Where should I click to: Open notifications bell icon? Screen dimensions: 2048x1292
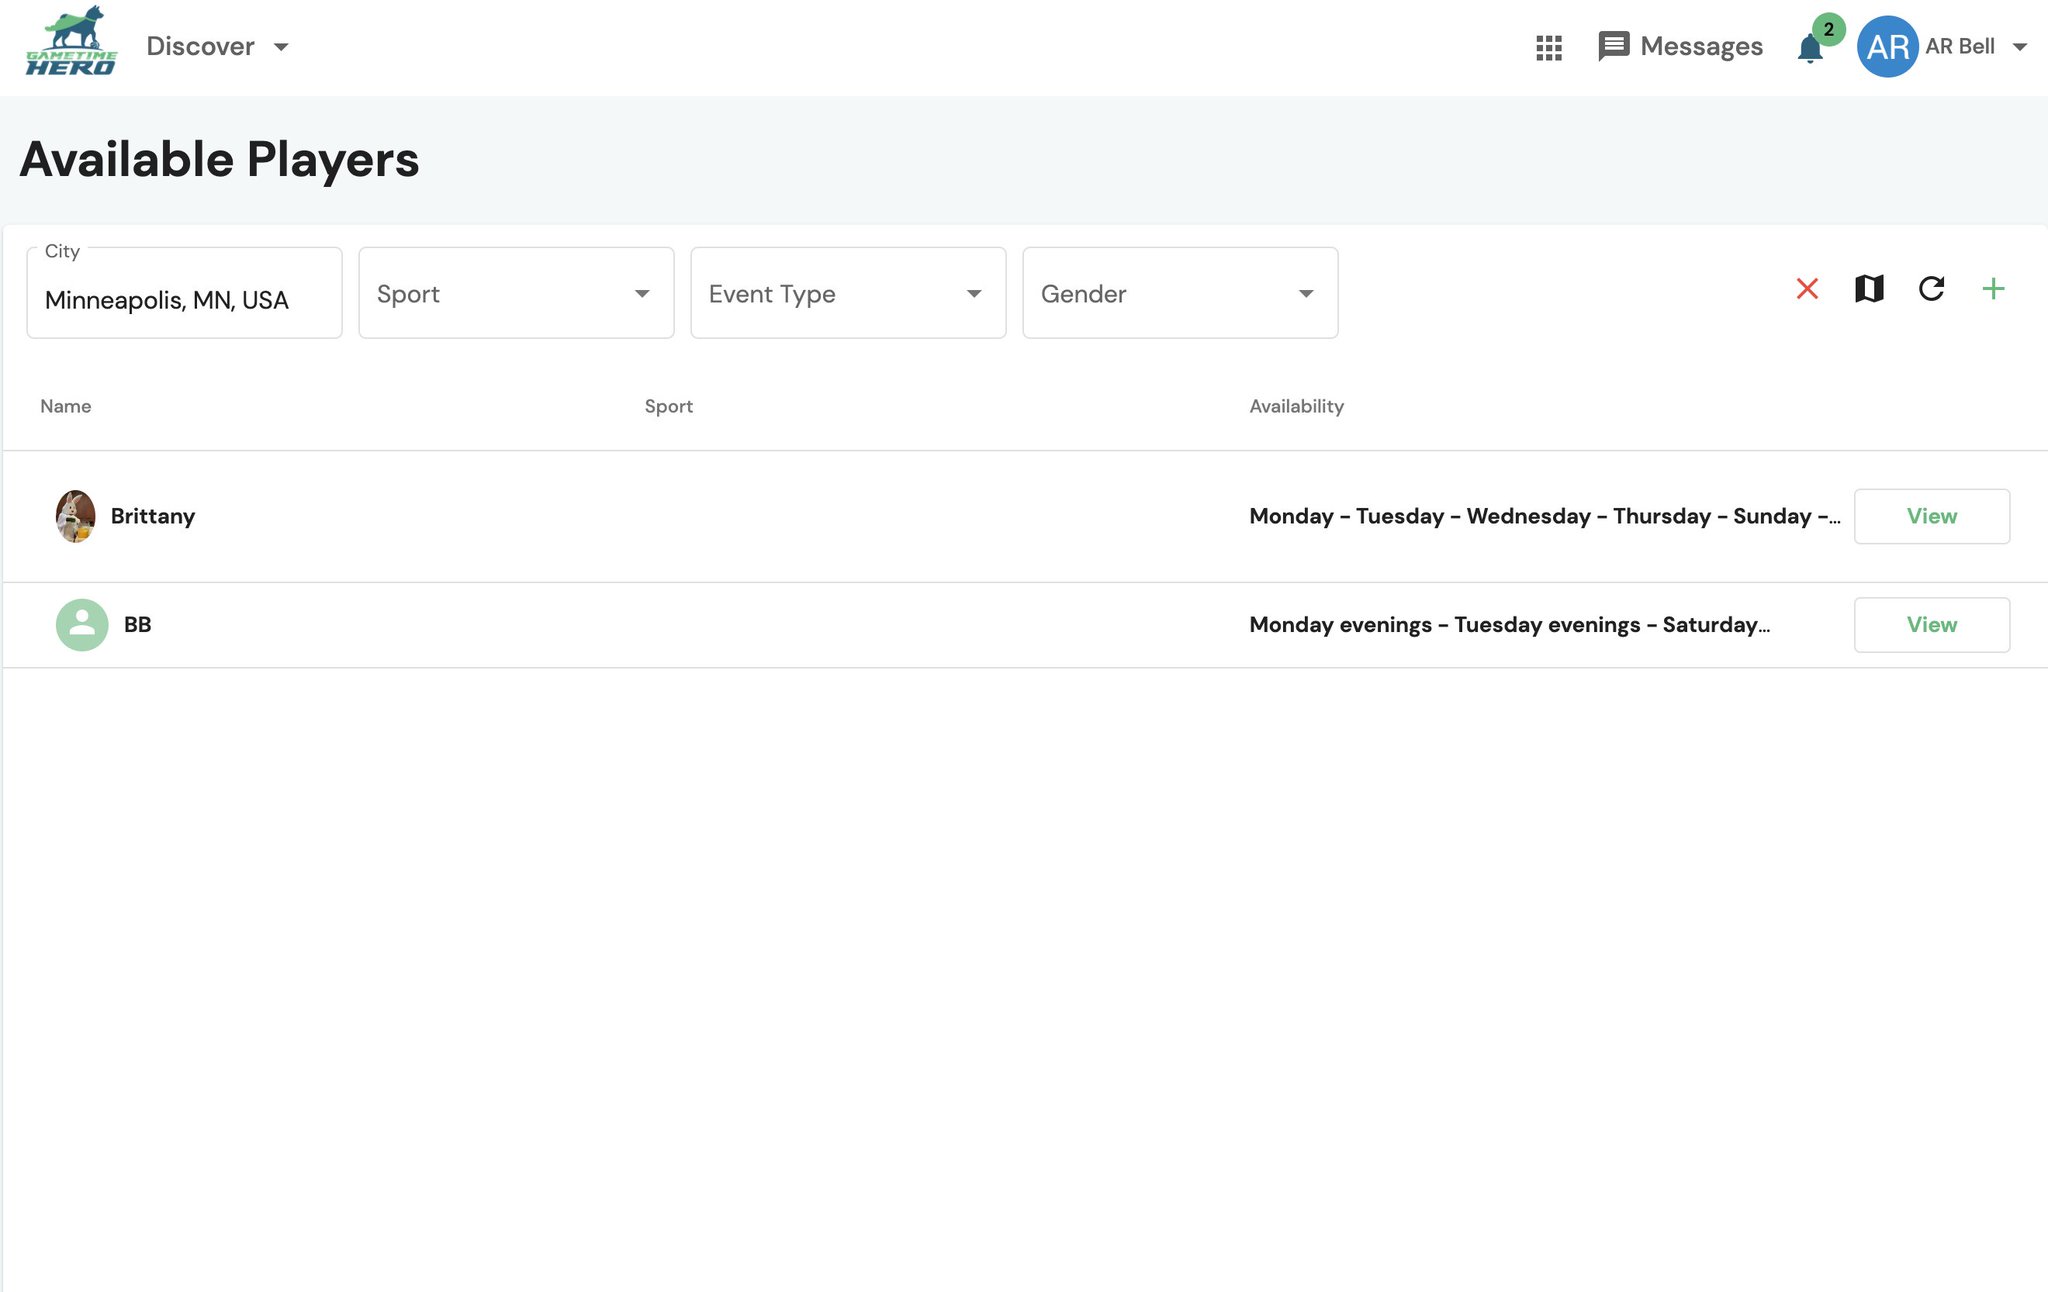(x=1809, y=48)
